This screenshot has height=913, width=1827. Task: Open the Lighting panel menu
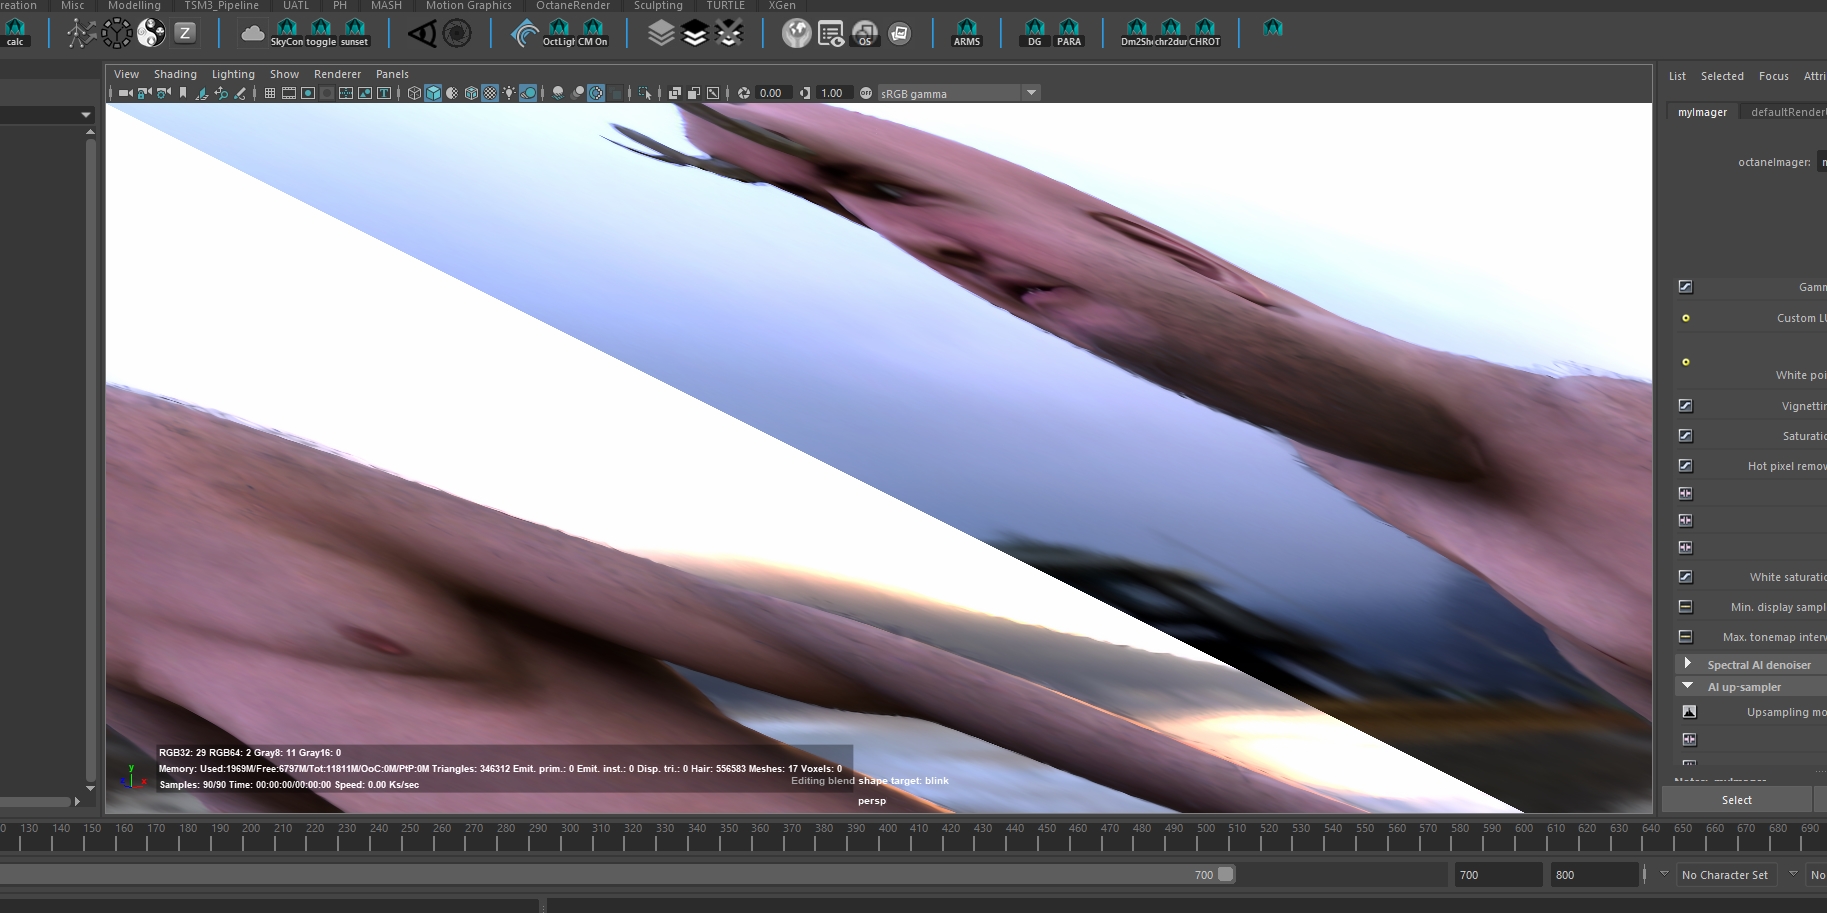[233, 74]
